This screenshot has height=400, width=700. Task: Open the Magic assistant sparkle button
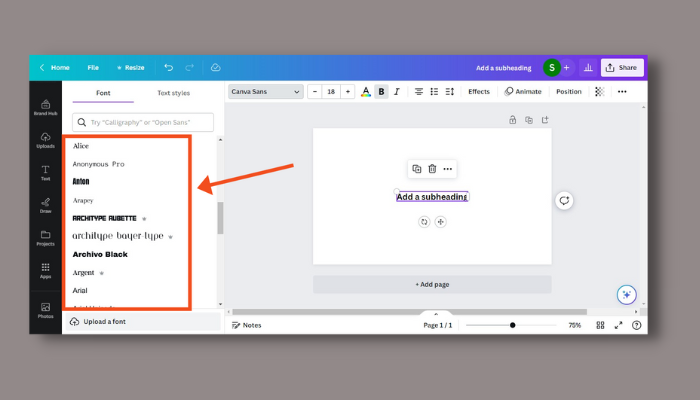coord(627,295)
